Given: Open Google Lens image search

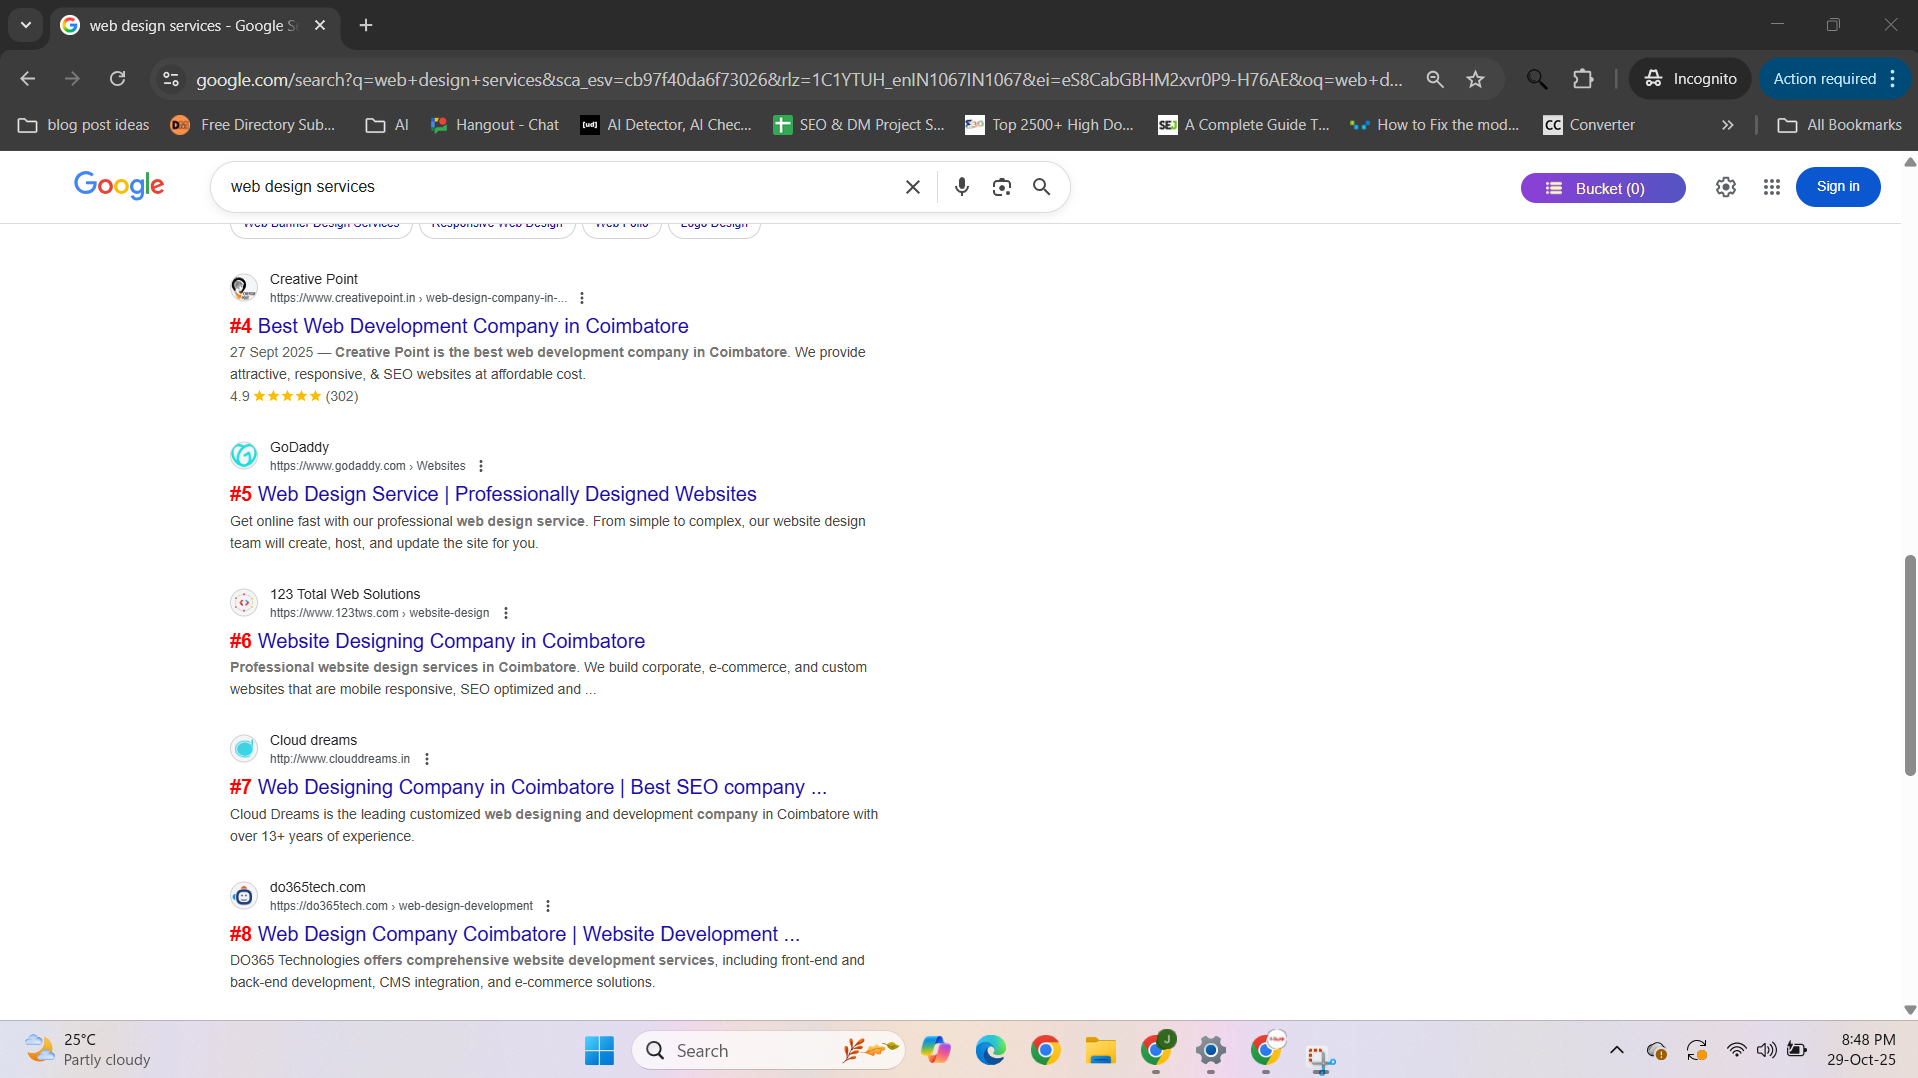Looking at the screenshot, I should pyautogui.click(x=1001, y=187).
